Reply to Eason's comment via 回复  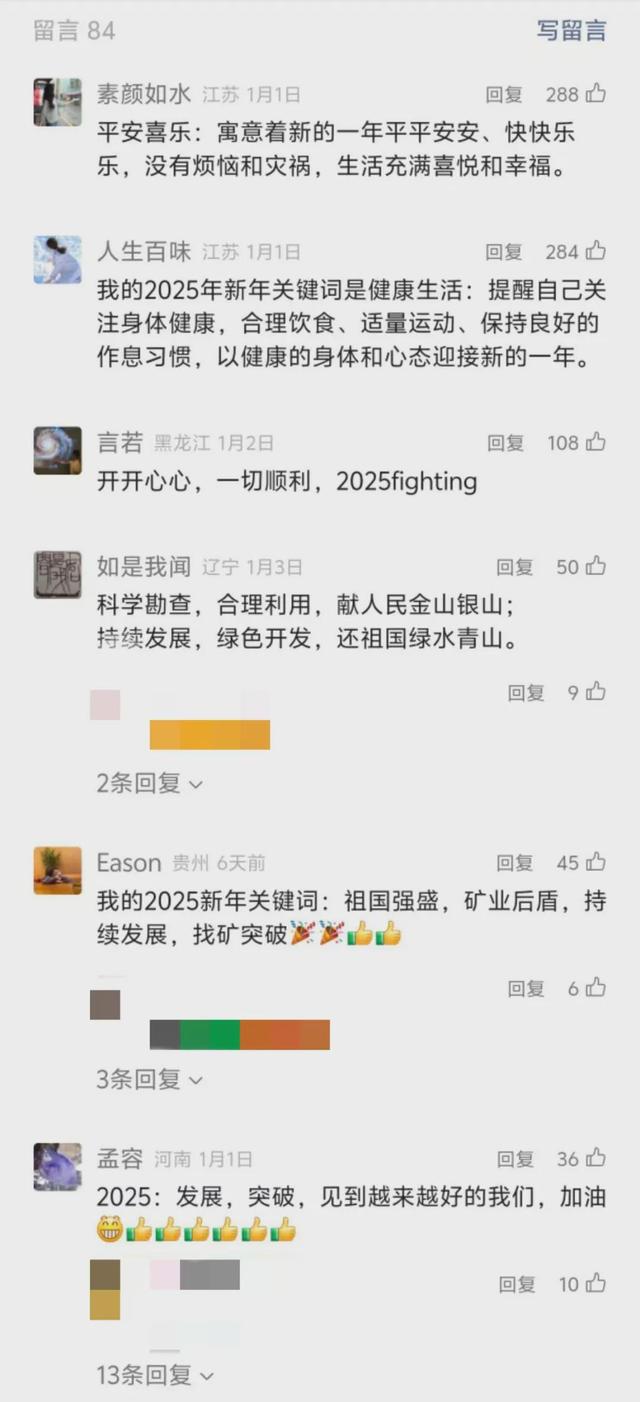click(x=515, y=863)
